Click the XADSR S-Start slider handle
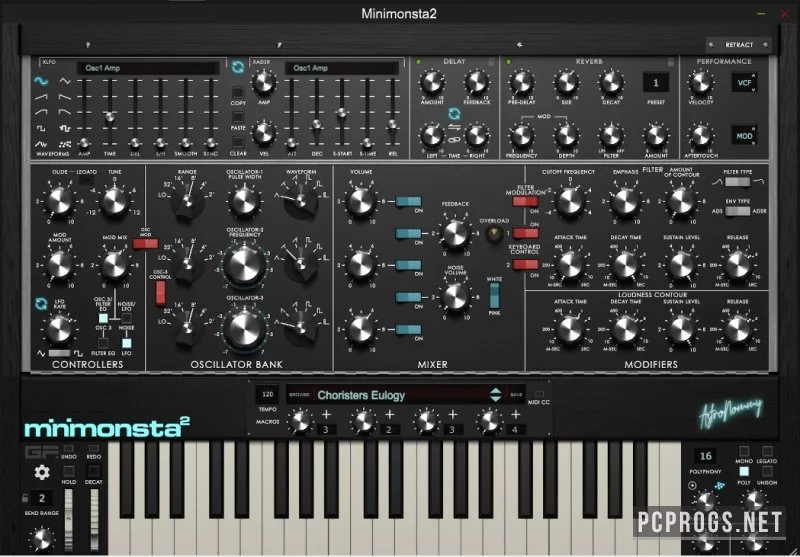 pyautogui.click(x=342, y=113)
